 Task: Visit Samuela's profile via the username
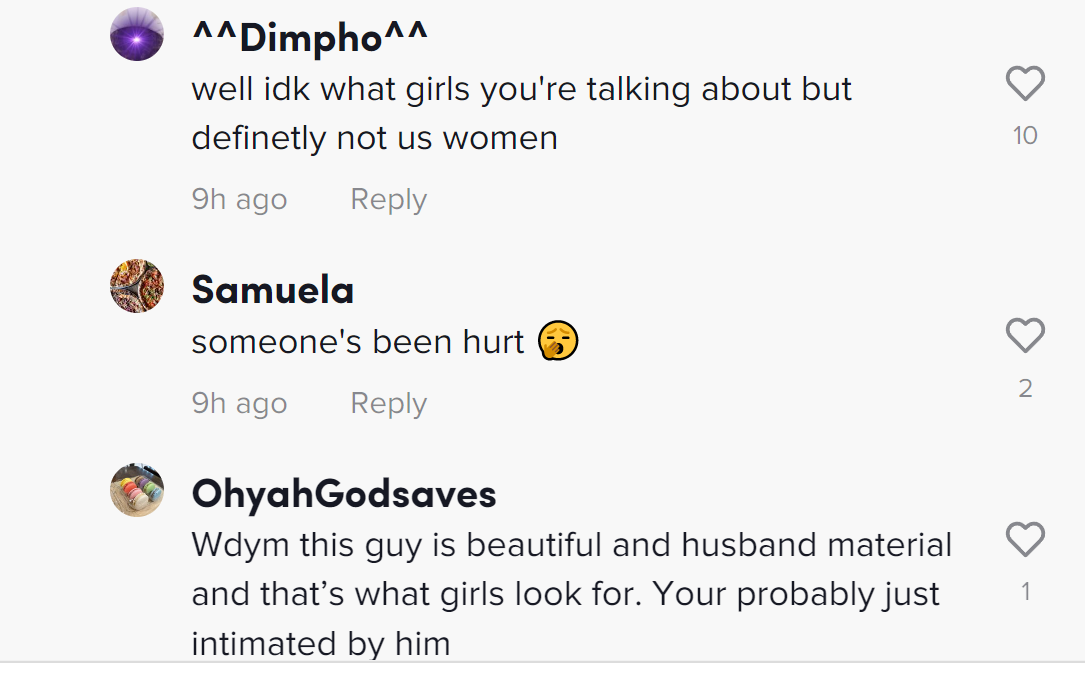pyautogui.click(x=273, y=290)
